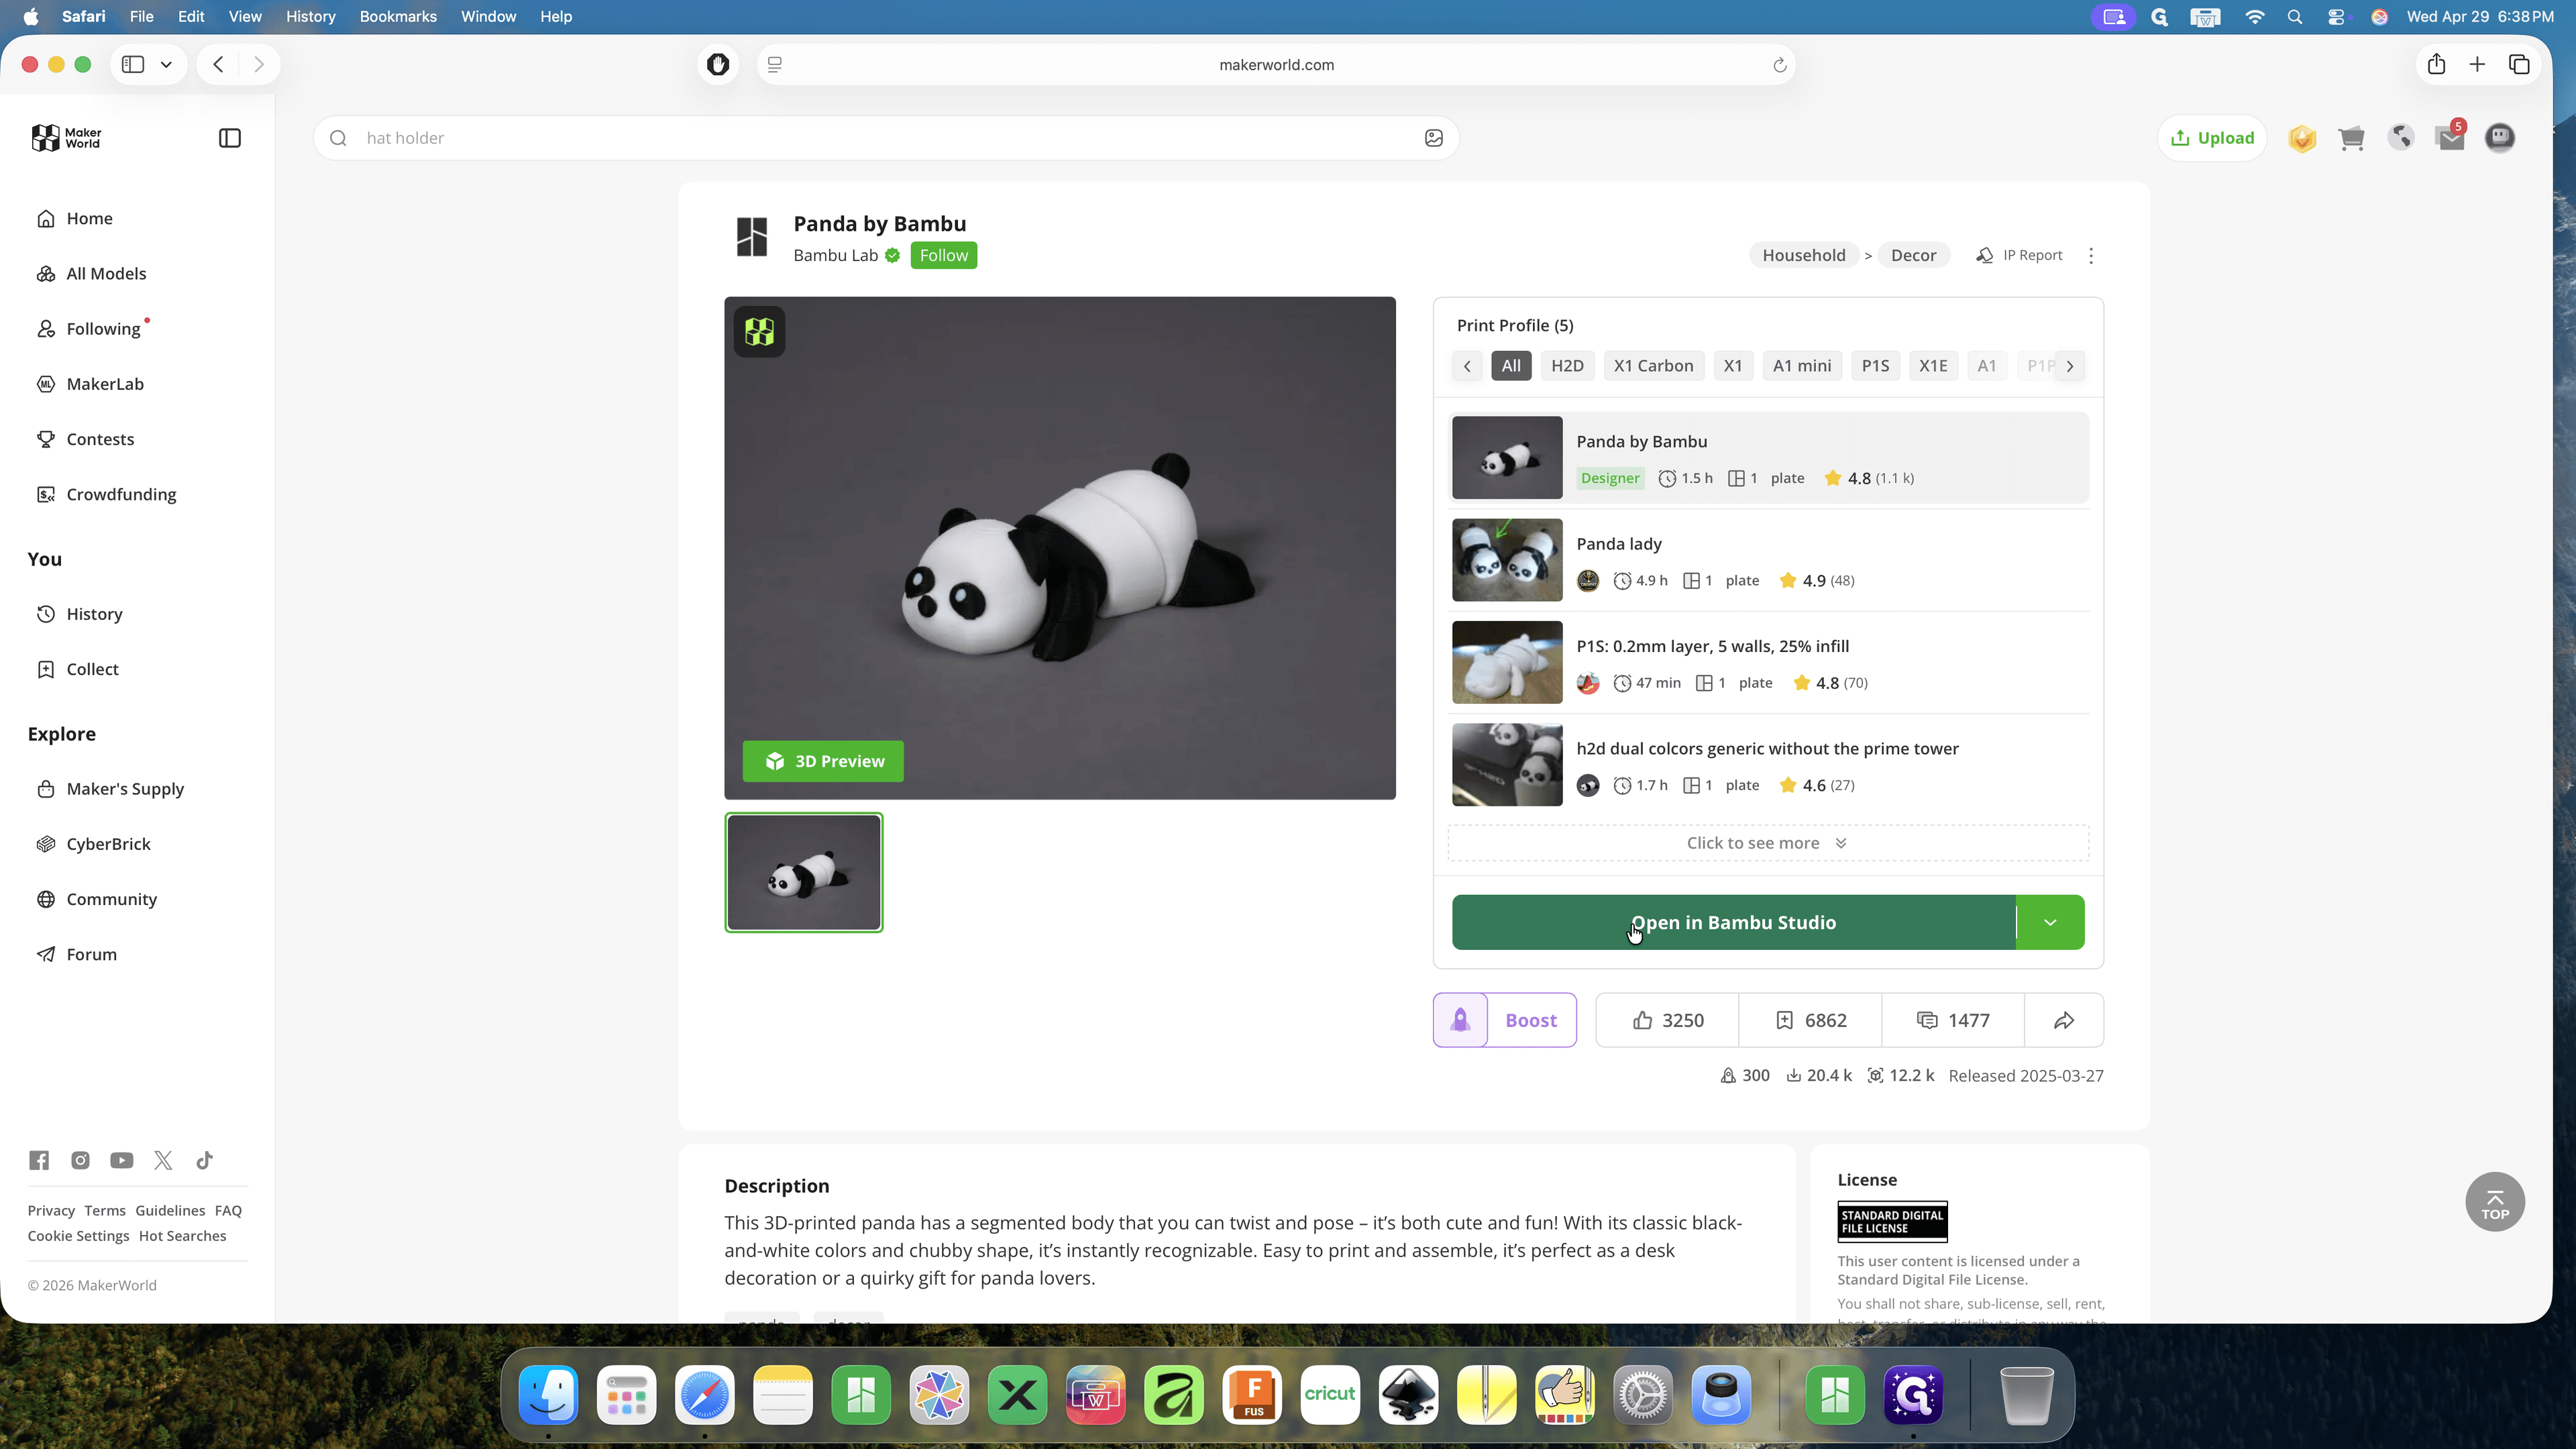
Task: Click the Upload button
Action: click(x=2212, y=138)
